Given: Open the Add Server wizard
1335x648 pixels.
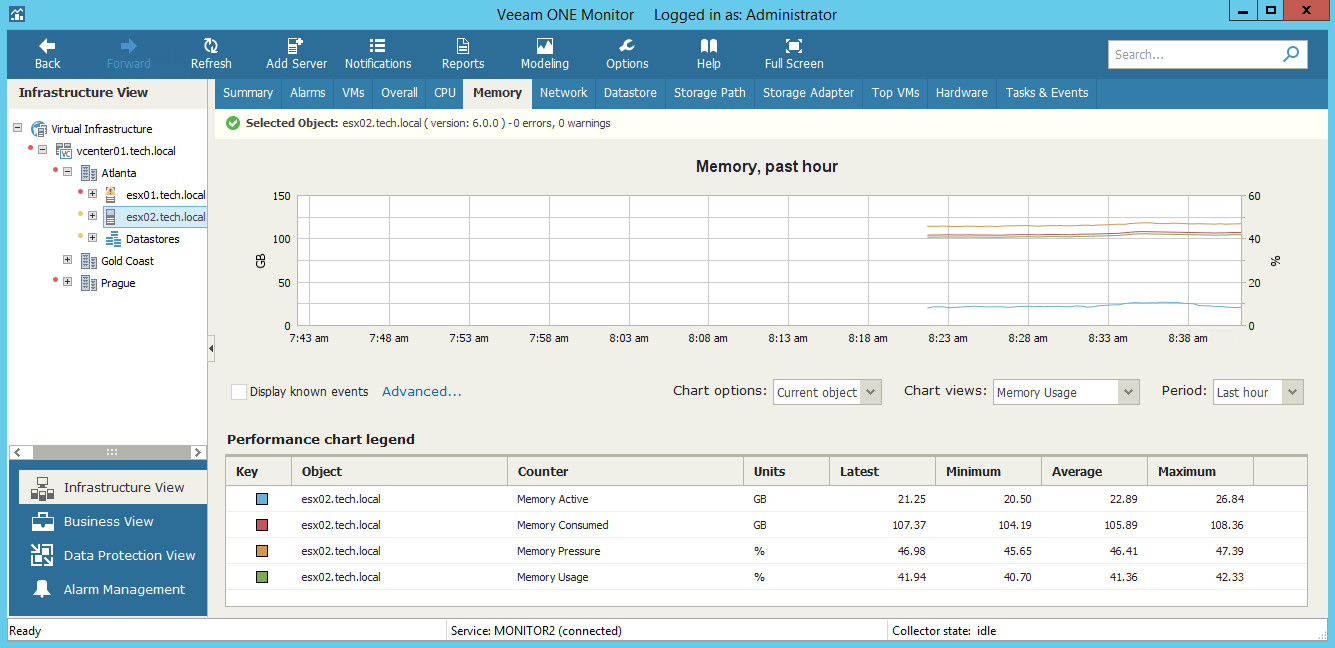Looking at the screenshot, I should [x=296, y=54].
